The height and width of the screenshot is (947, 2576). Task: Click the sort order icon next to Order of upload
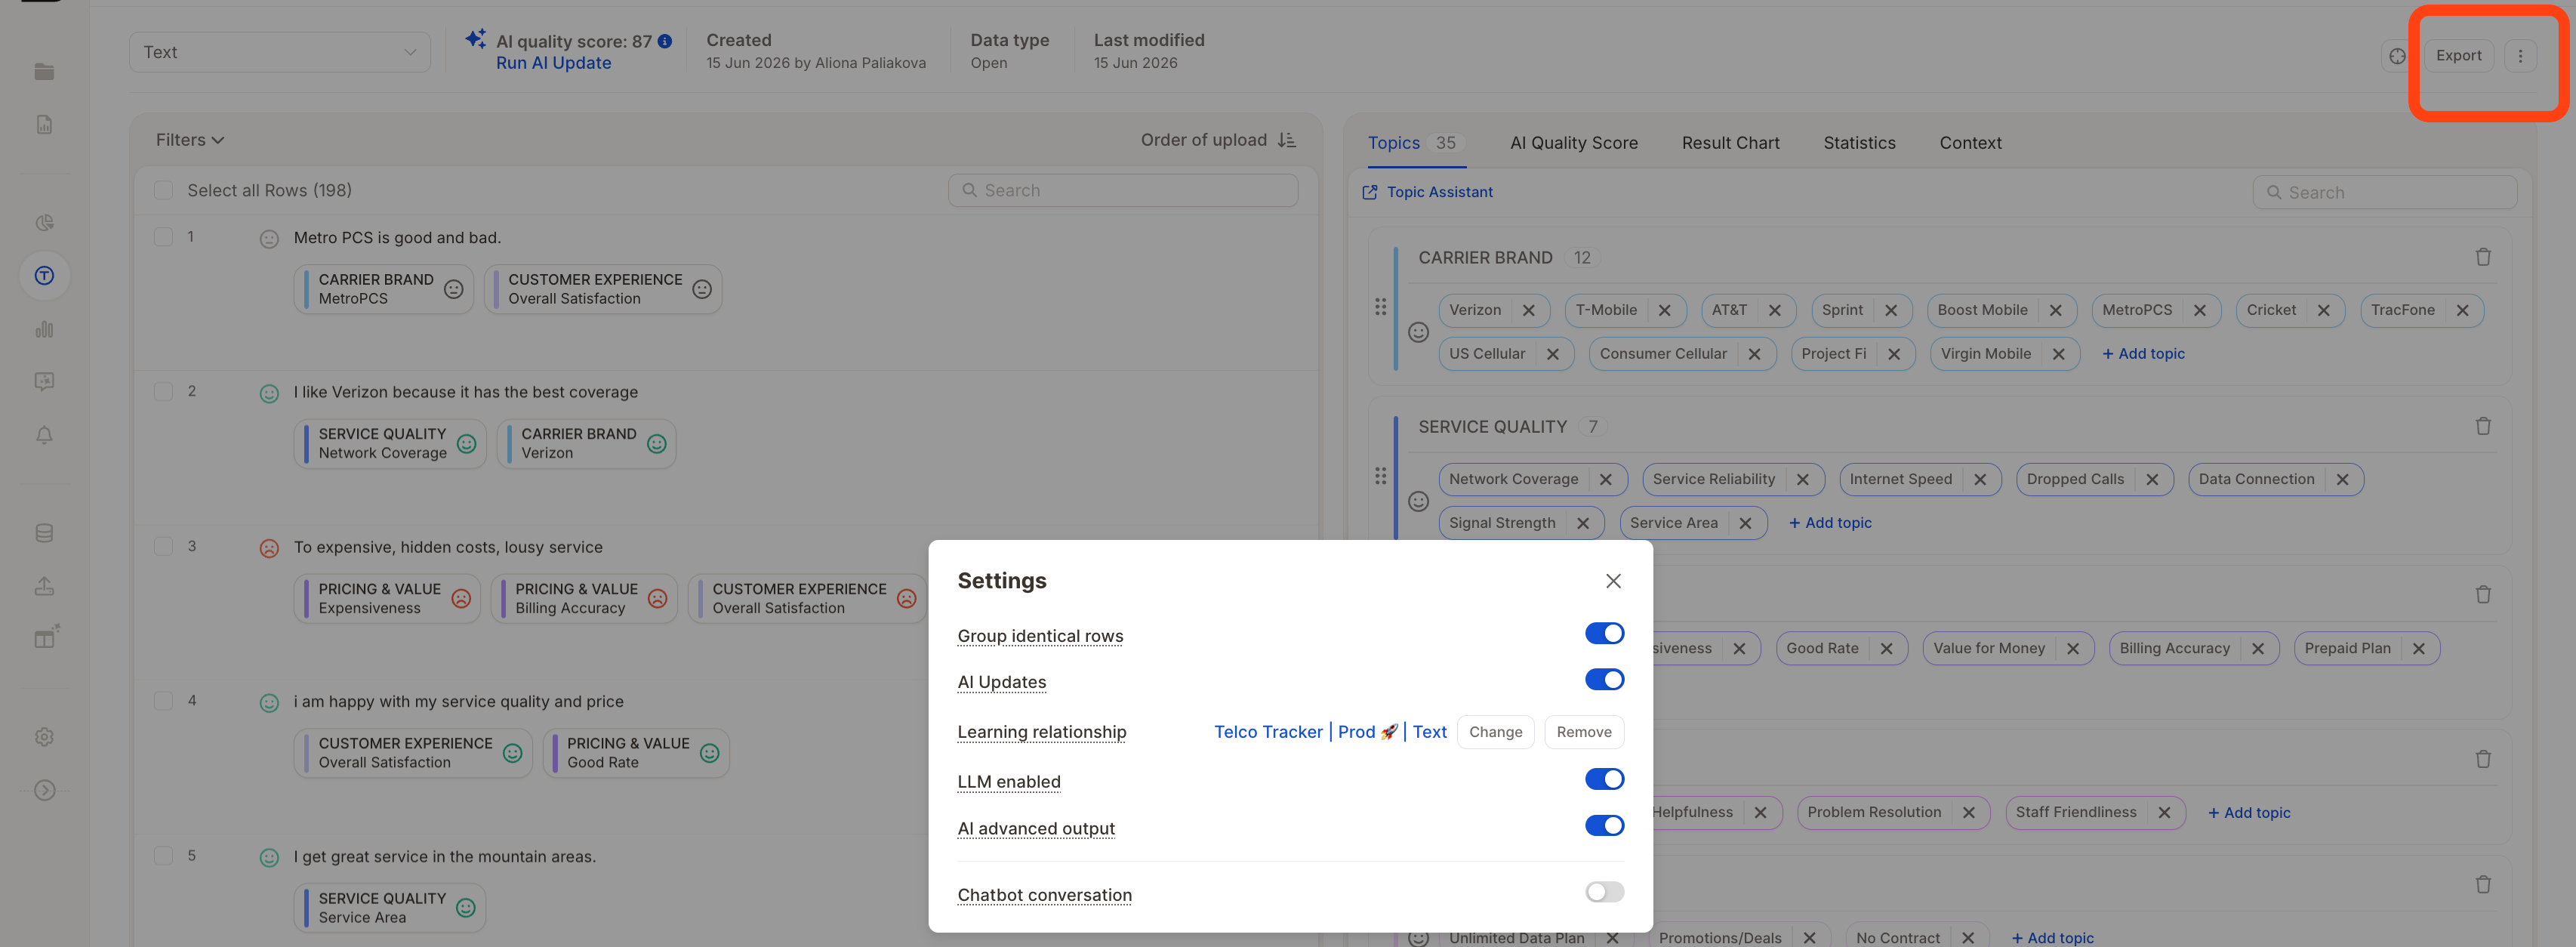coord(1287,140)
